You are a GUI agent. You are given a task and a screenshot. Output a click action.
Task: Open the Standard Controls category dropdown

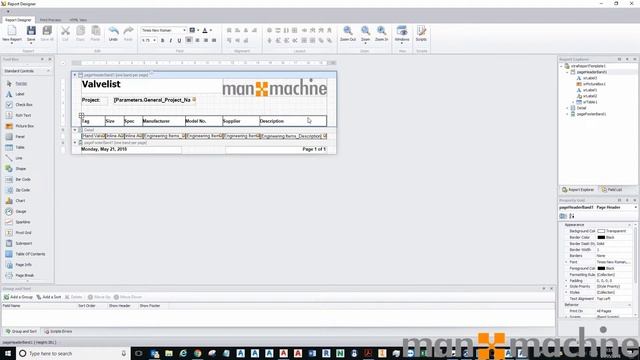48,71
